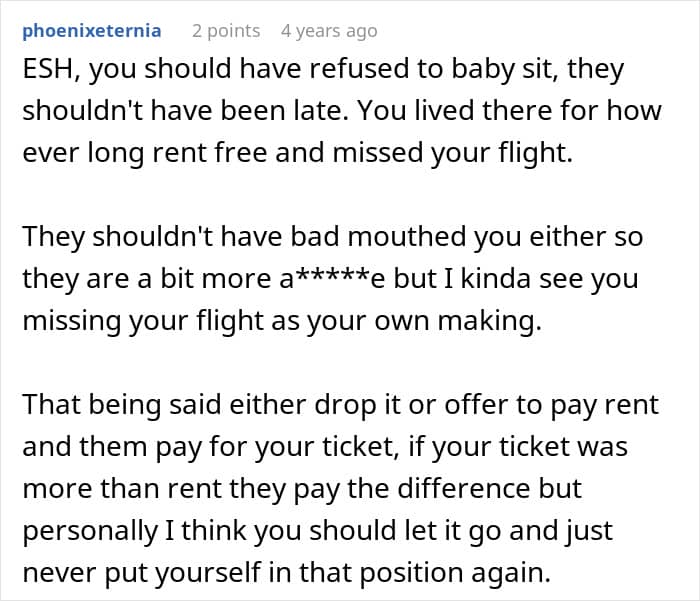Click the words 'That being said'
700x601 pixels.
(122, 405)
